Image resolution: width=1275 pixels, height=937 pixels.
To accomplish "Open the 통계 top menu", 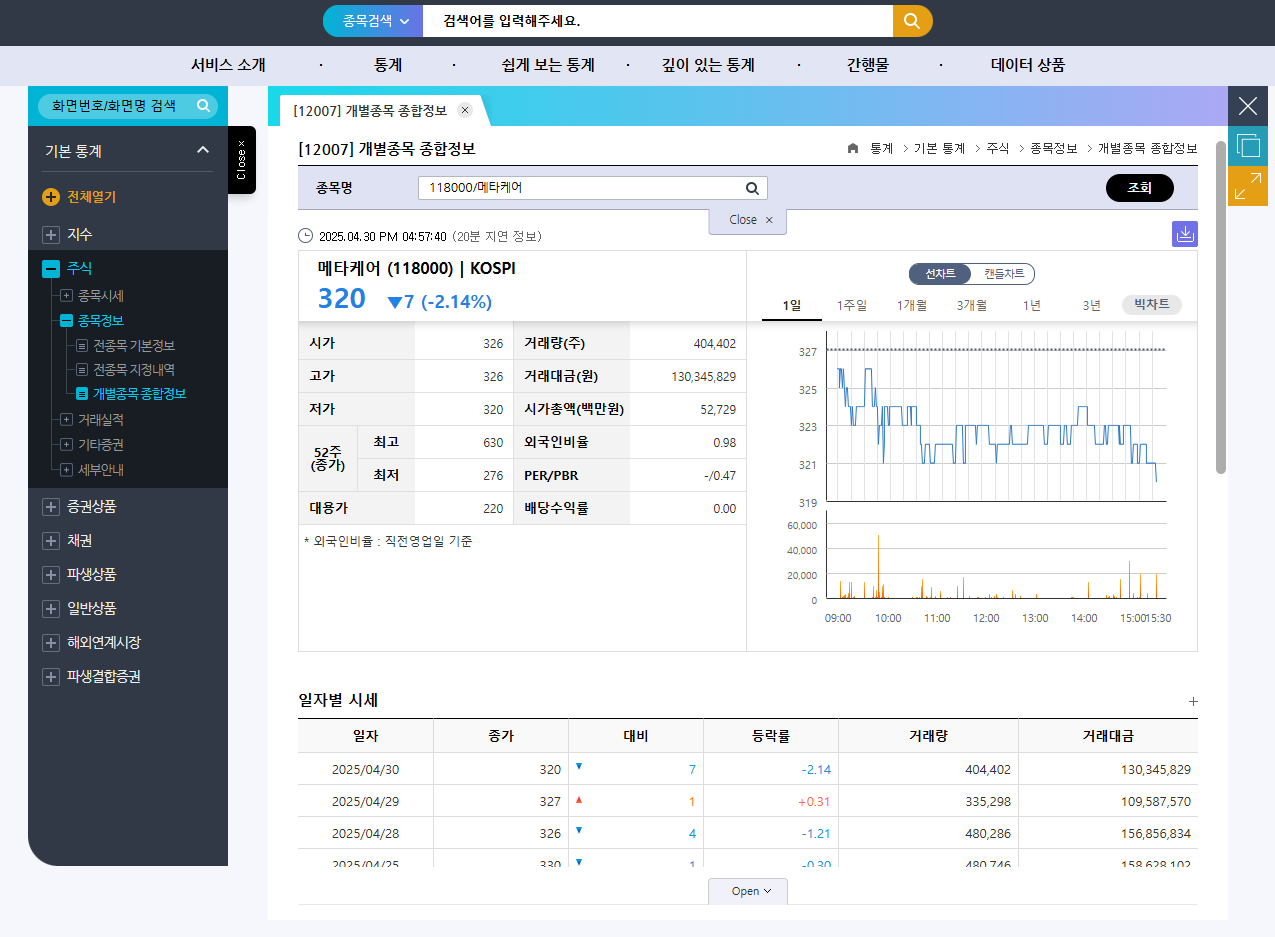I will click(x=388, y=65).
